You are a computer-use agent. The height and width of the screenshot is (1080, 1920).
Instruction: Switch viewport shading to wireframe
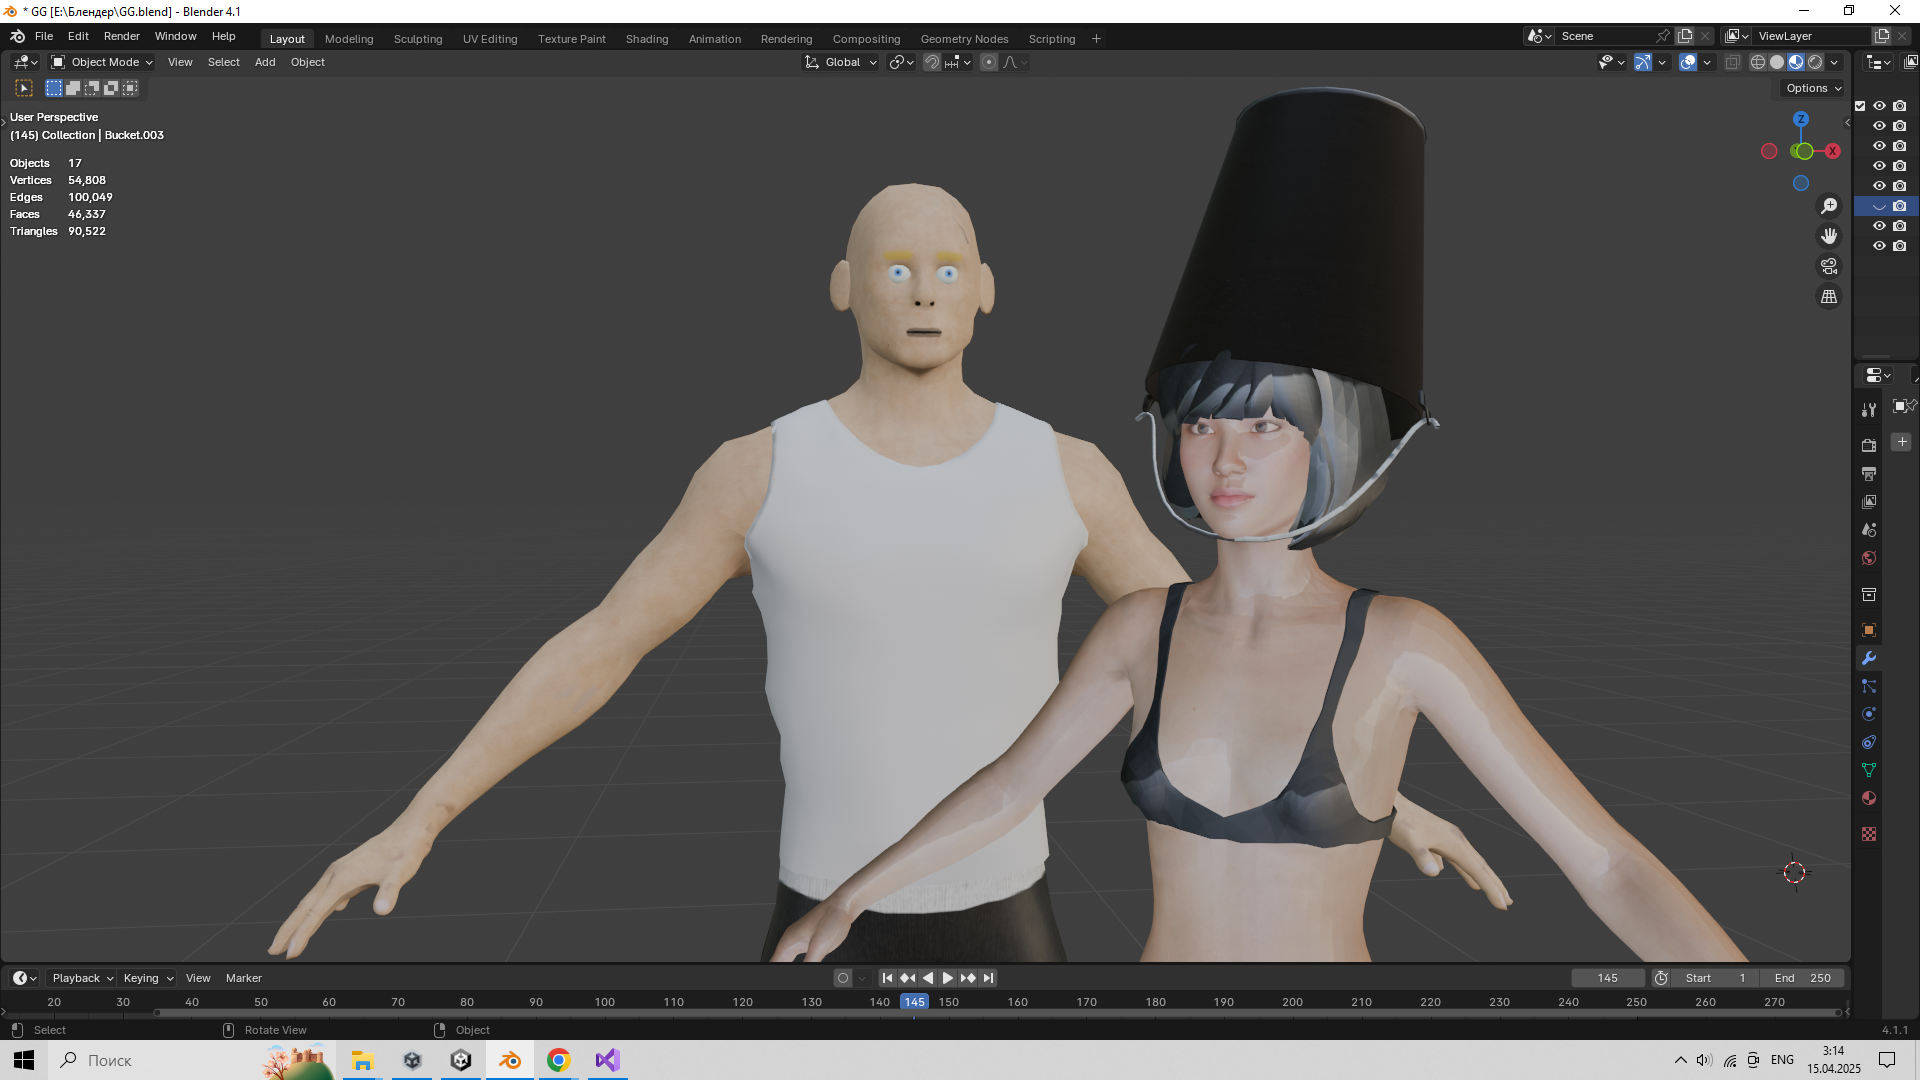click(x=1757, y=62)
